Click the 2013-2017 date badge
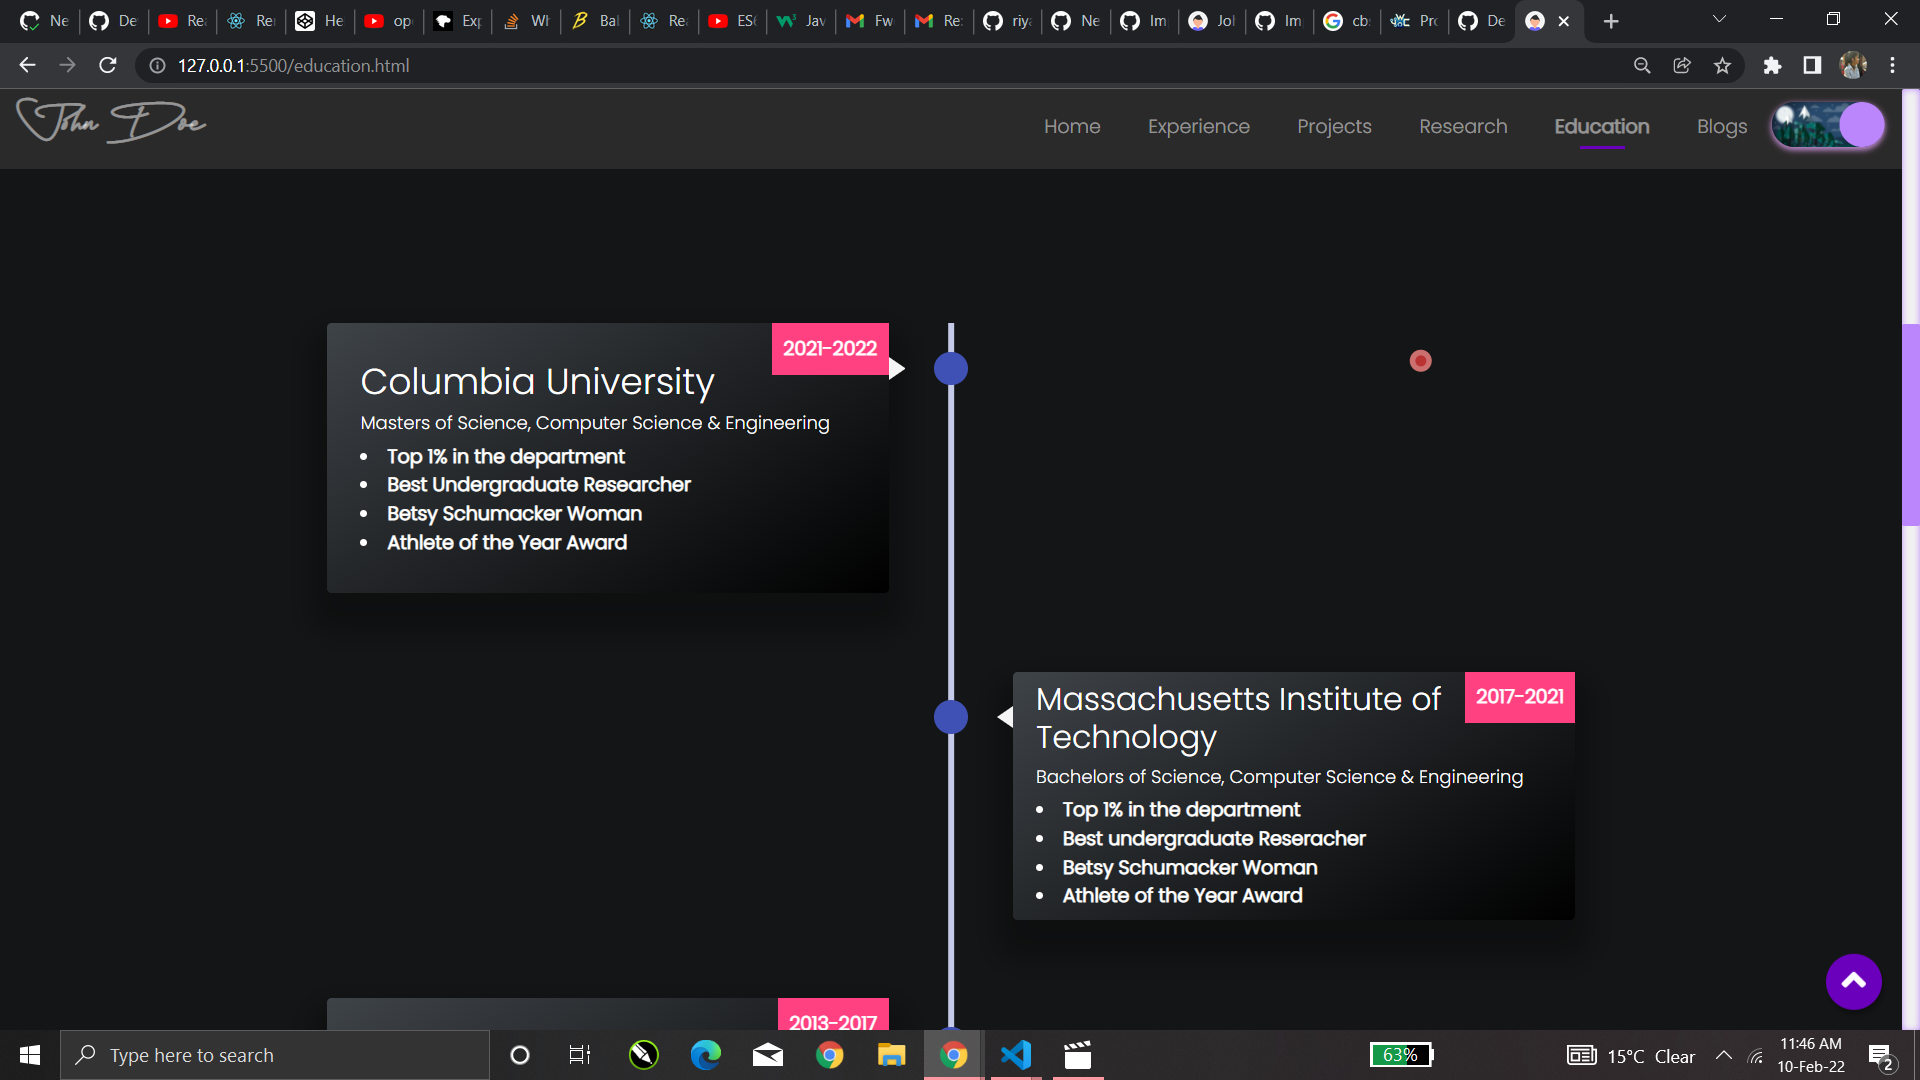Image resolution: width=1920 pixels, height=1080 pixels. coord(833,1015)
